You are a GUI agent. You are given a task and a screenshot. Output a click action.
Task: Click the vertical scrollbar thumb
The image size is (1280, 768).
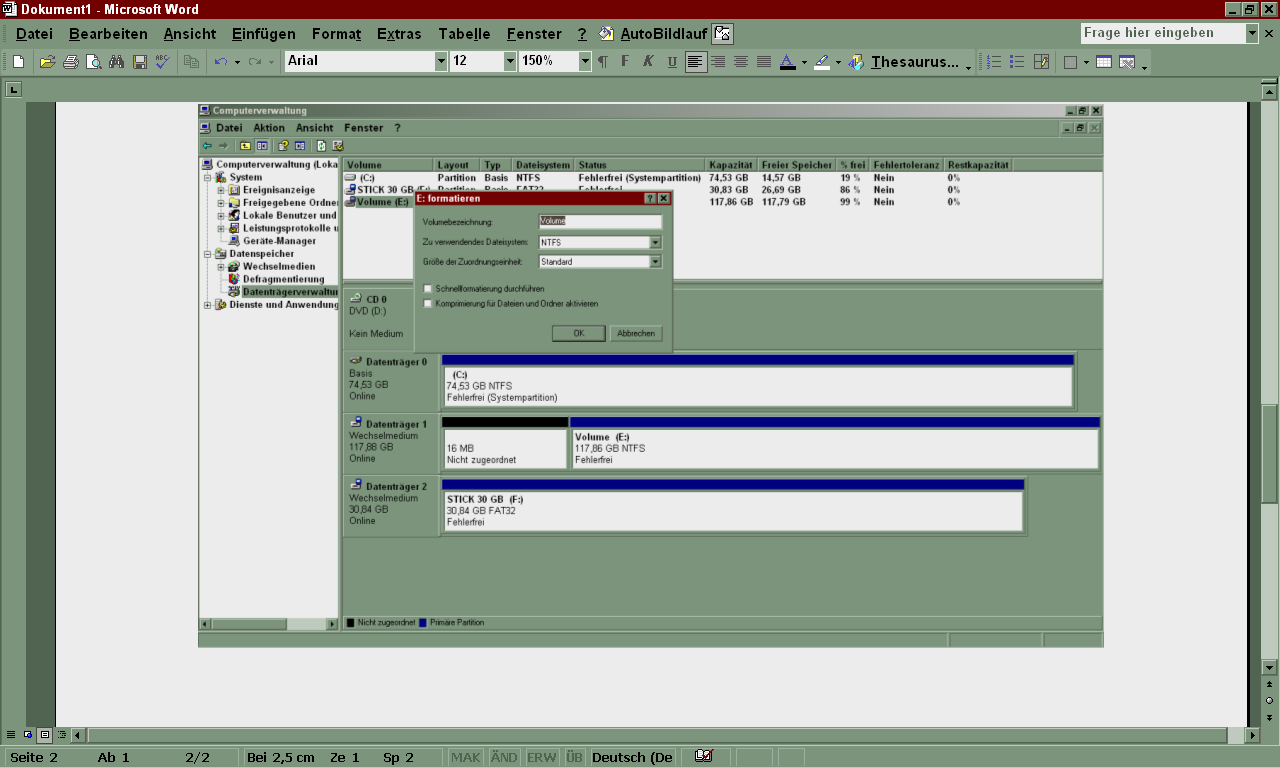coord(1270,453)
